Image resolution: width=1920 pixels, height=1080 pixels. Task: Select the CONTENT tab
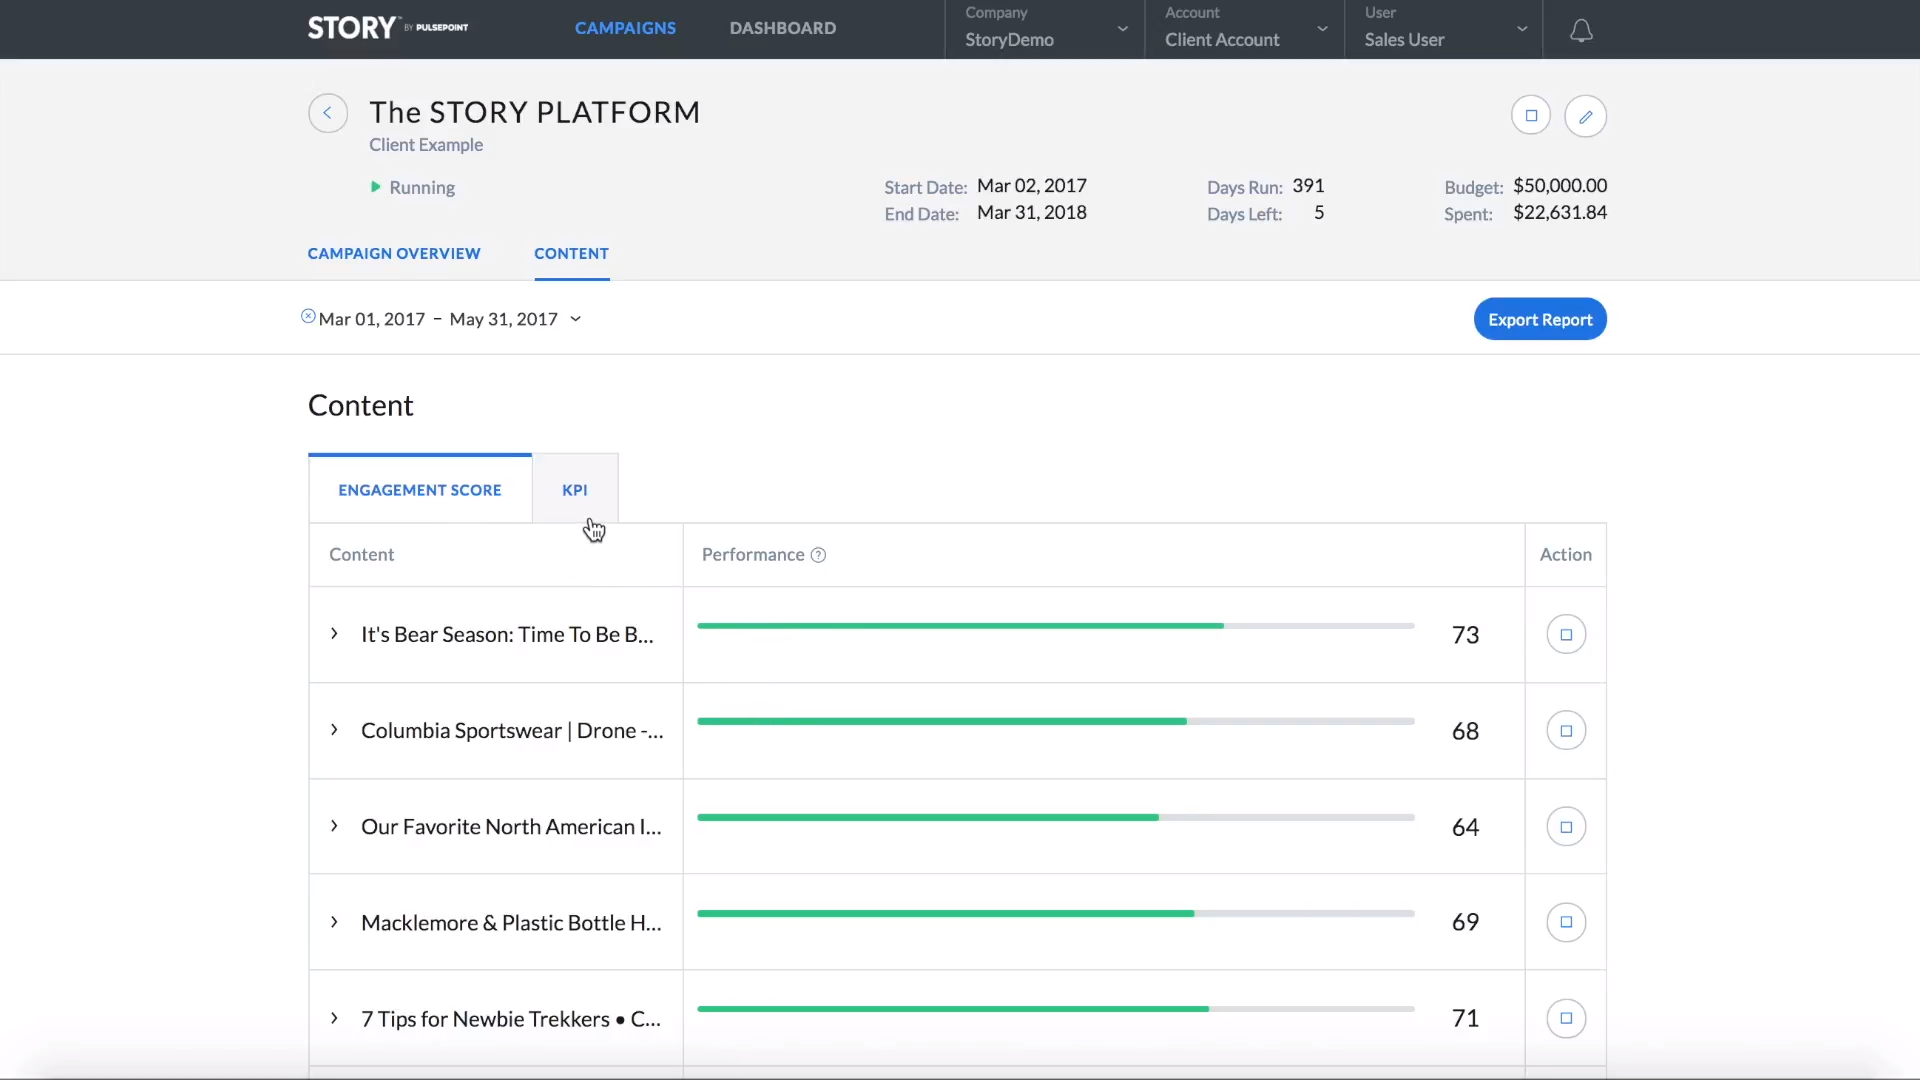(571, 254)
